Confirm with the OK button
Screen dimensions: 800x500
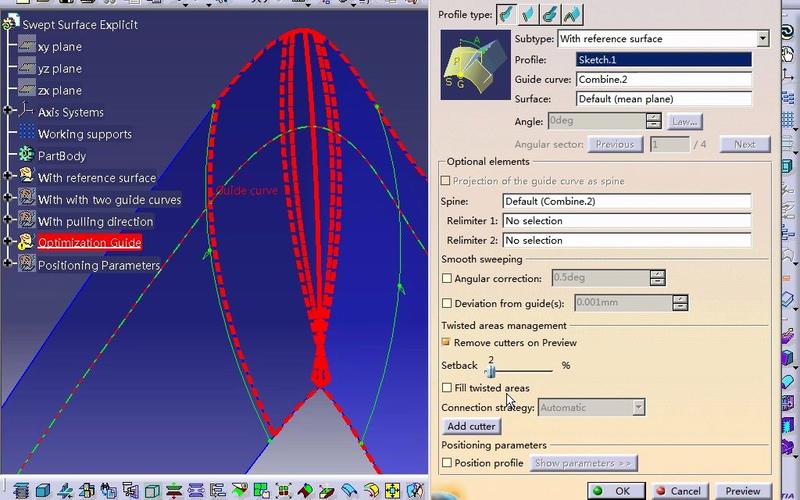click(616, 491)
